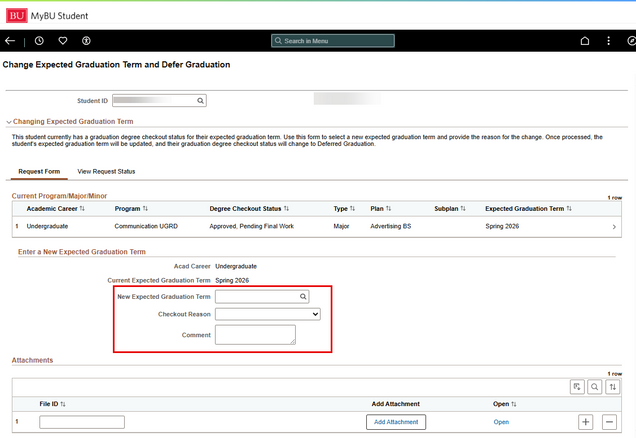The height and width of the screenshot is (438, 636).
Task: Click the Approved, Pending Final Work status
Action: 251,226
